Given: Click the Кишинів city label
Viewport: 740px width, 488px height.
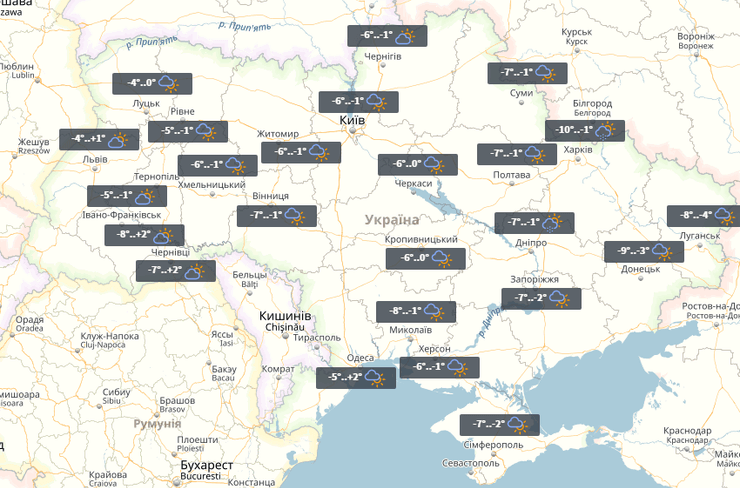Looking at the screenshot, I should [286, 316].
